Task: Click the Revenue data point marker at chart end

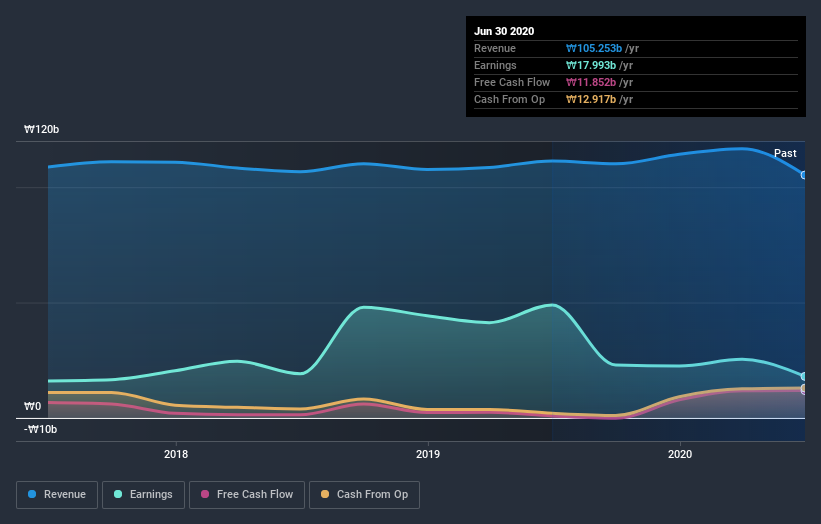Action: pyautogui.click(x=803, y=175)
